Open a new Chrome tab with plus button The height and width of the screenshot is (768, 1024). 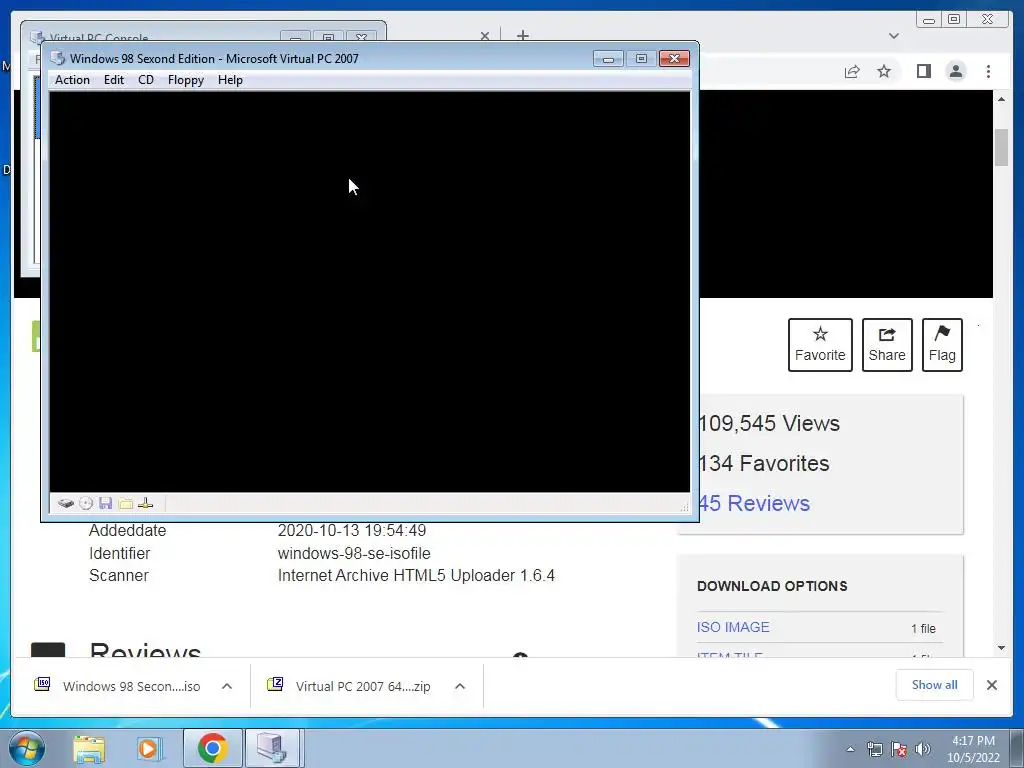(x=522, y=35)
